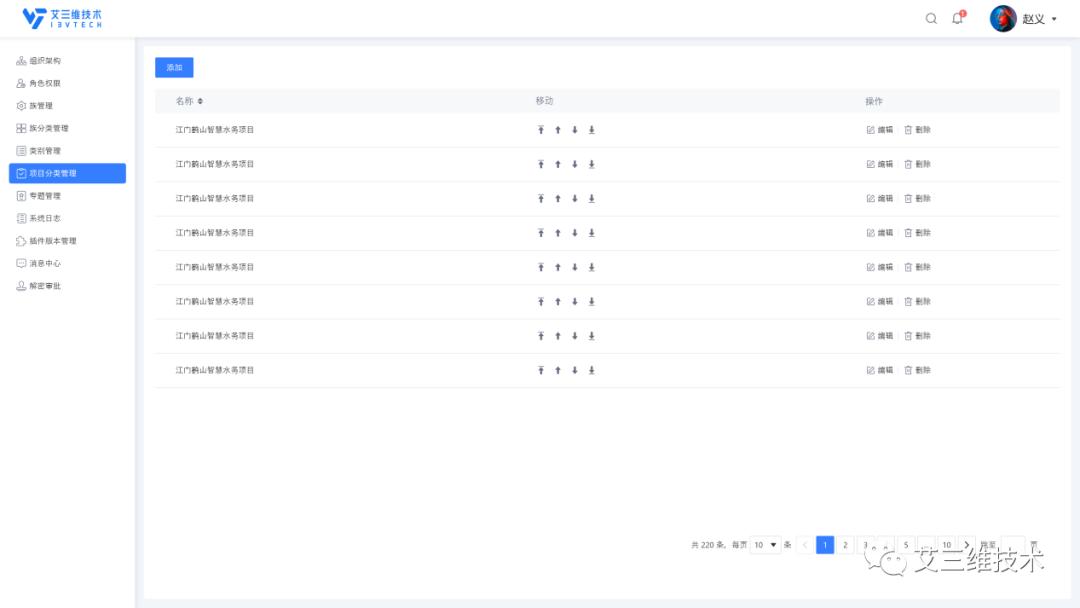Edit the eighth row project
Screen dimensions: 1080x608
point(880,370)
